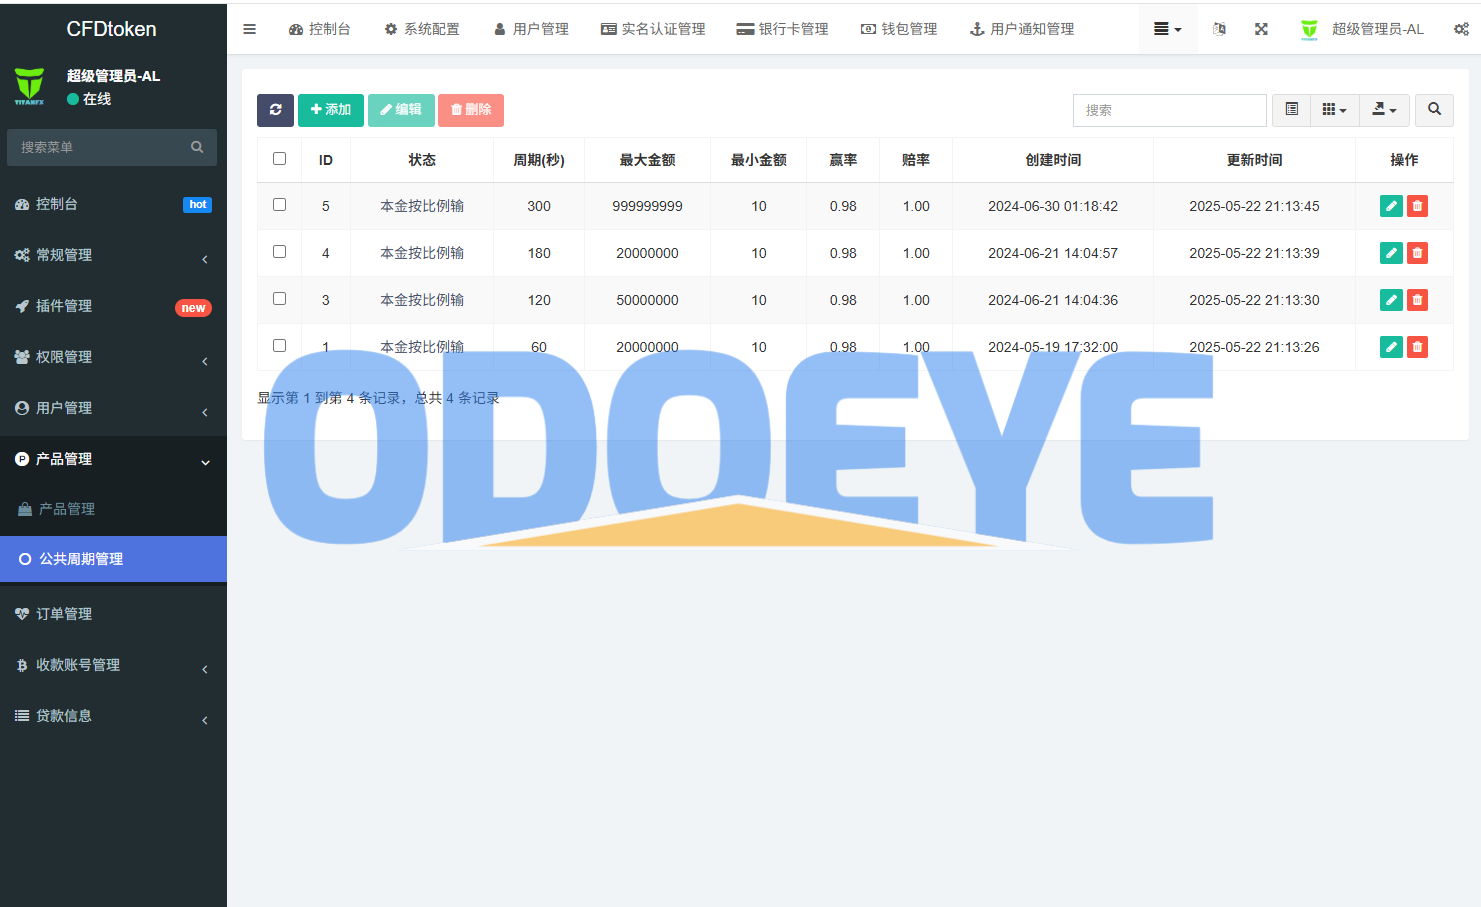Select the checkbox for row ID 5
The width and height of the screenshot is (1481, 907).
(280, 205)
